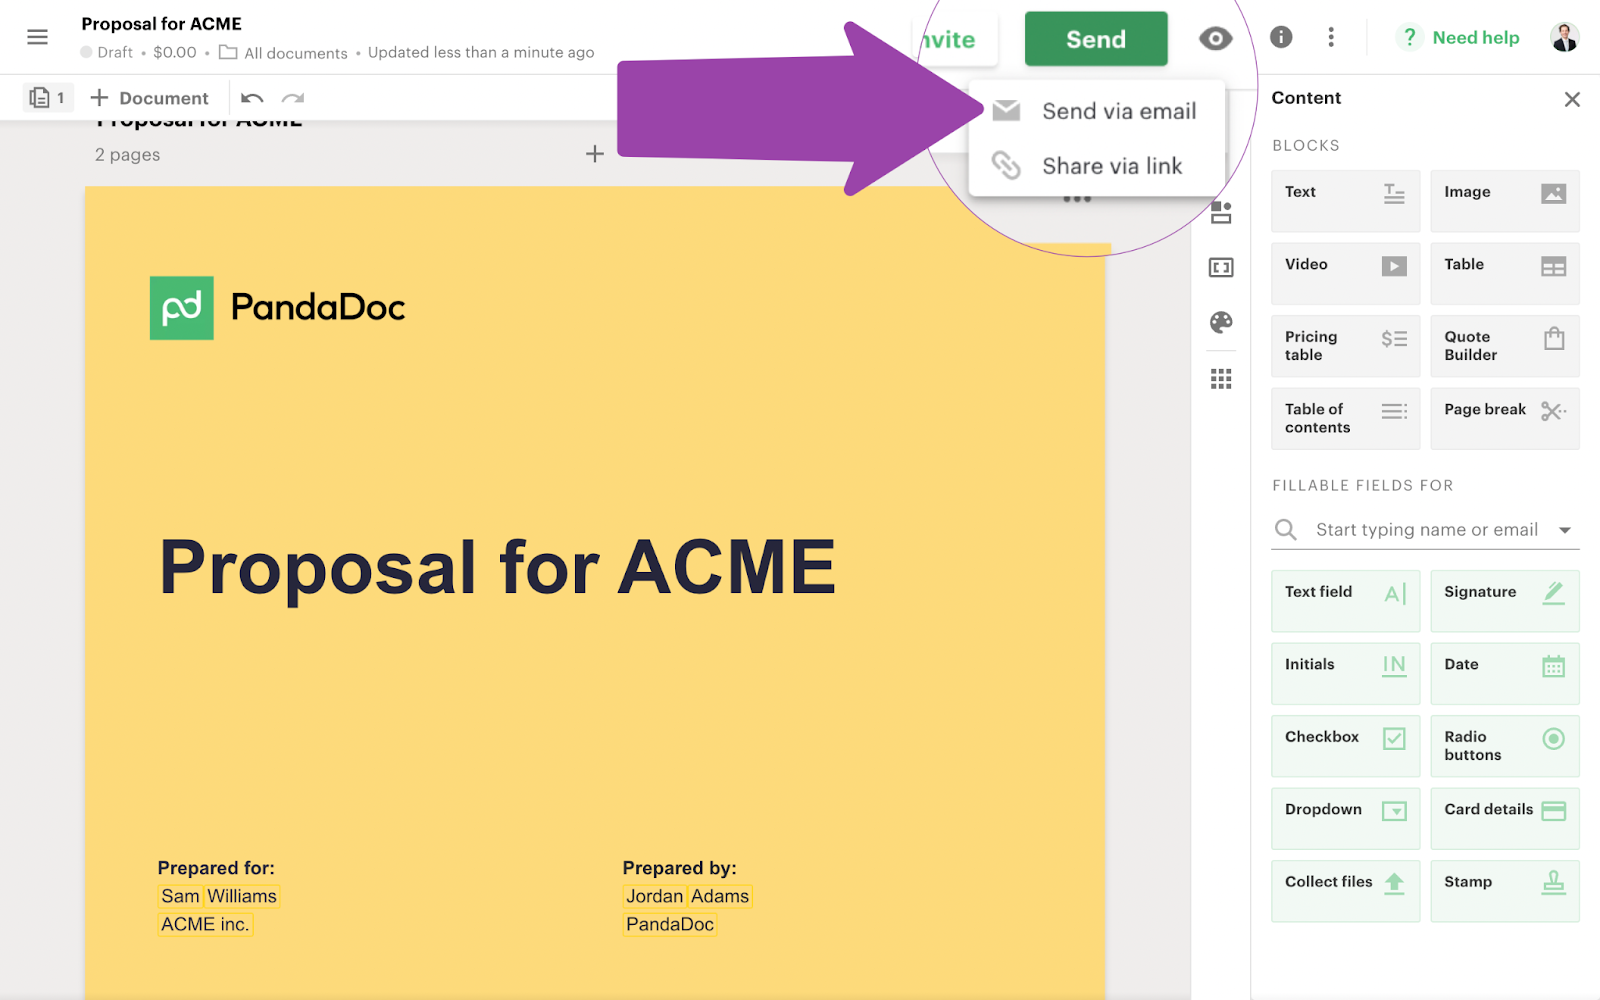Add a Radio buttons field
The image size is (1600, 1000).
coord(1505,746)
